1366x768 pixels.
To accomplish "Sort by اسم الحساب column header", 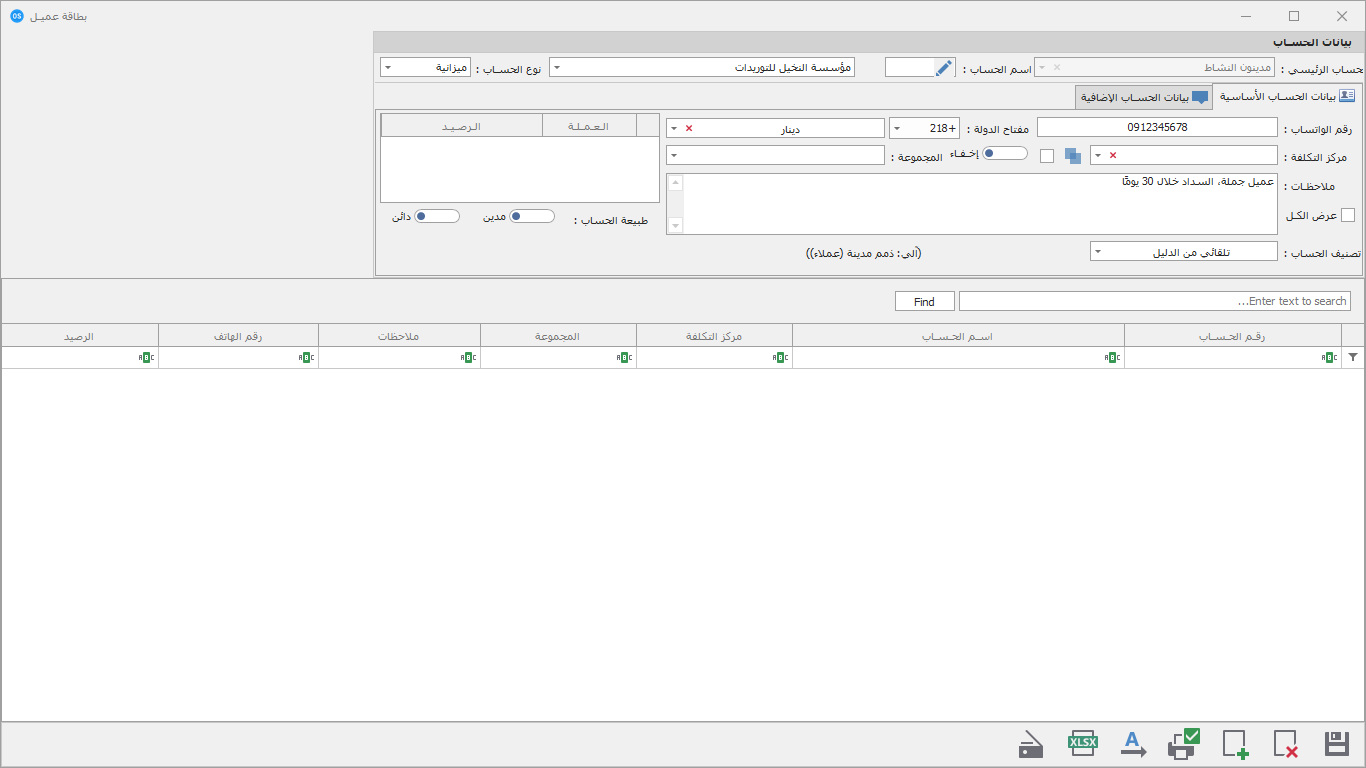I will tap(958, 336).
